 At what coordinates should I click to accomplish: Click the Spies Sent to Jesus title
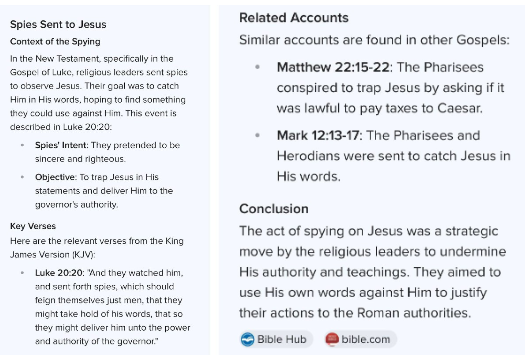tap(58, 24)
